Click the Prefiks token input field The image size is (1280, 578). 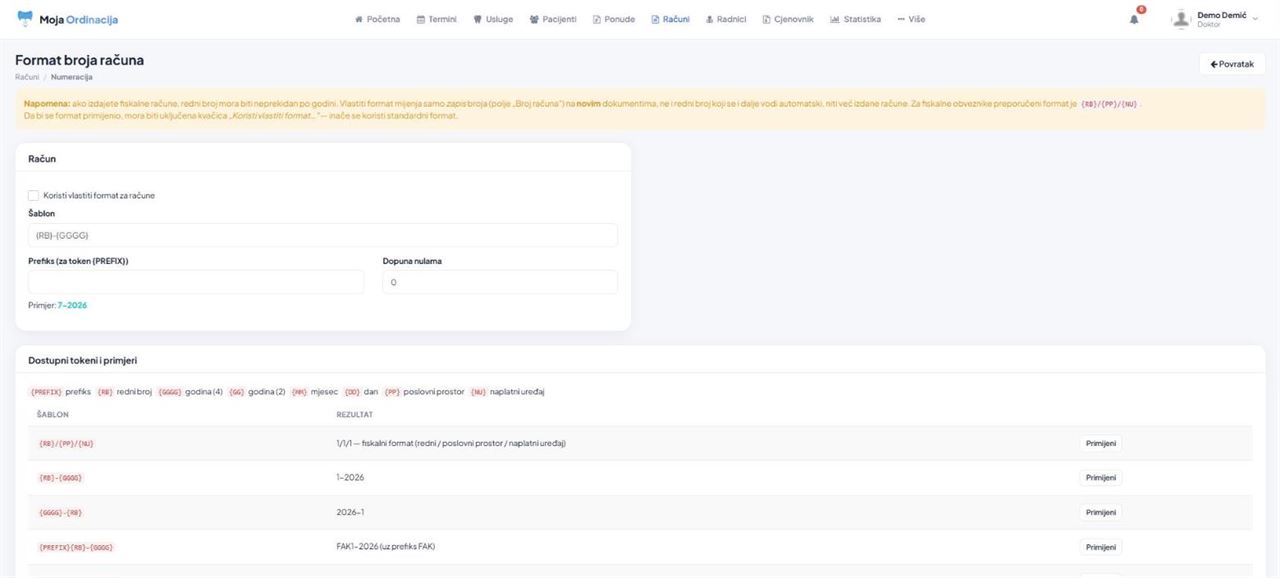point(196,282)
